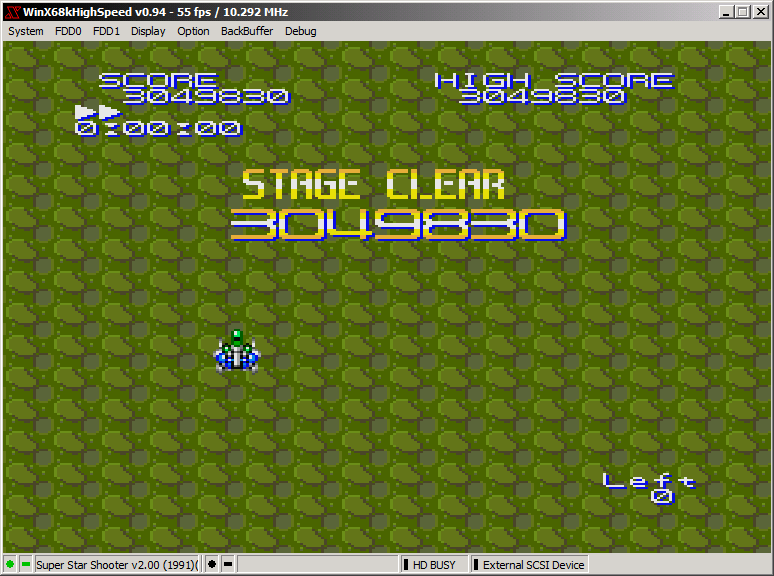This screenshot has height=576, width=774.
Task: Open the Display menu
Action: 148,31
